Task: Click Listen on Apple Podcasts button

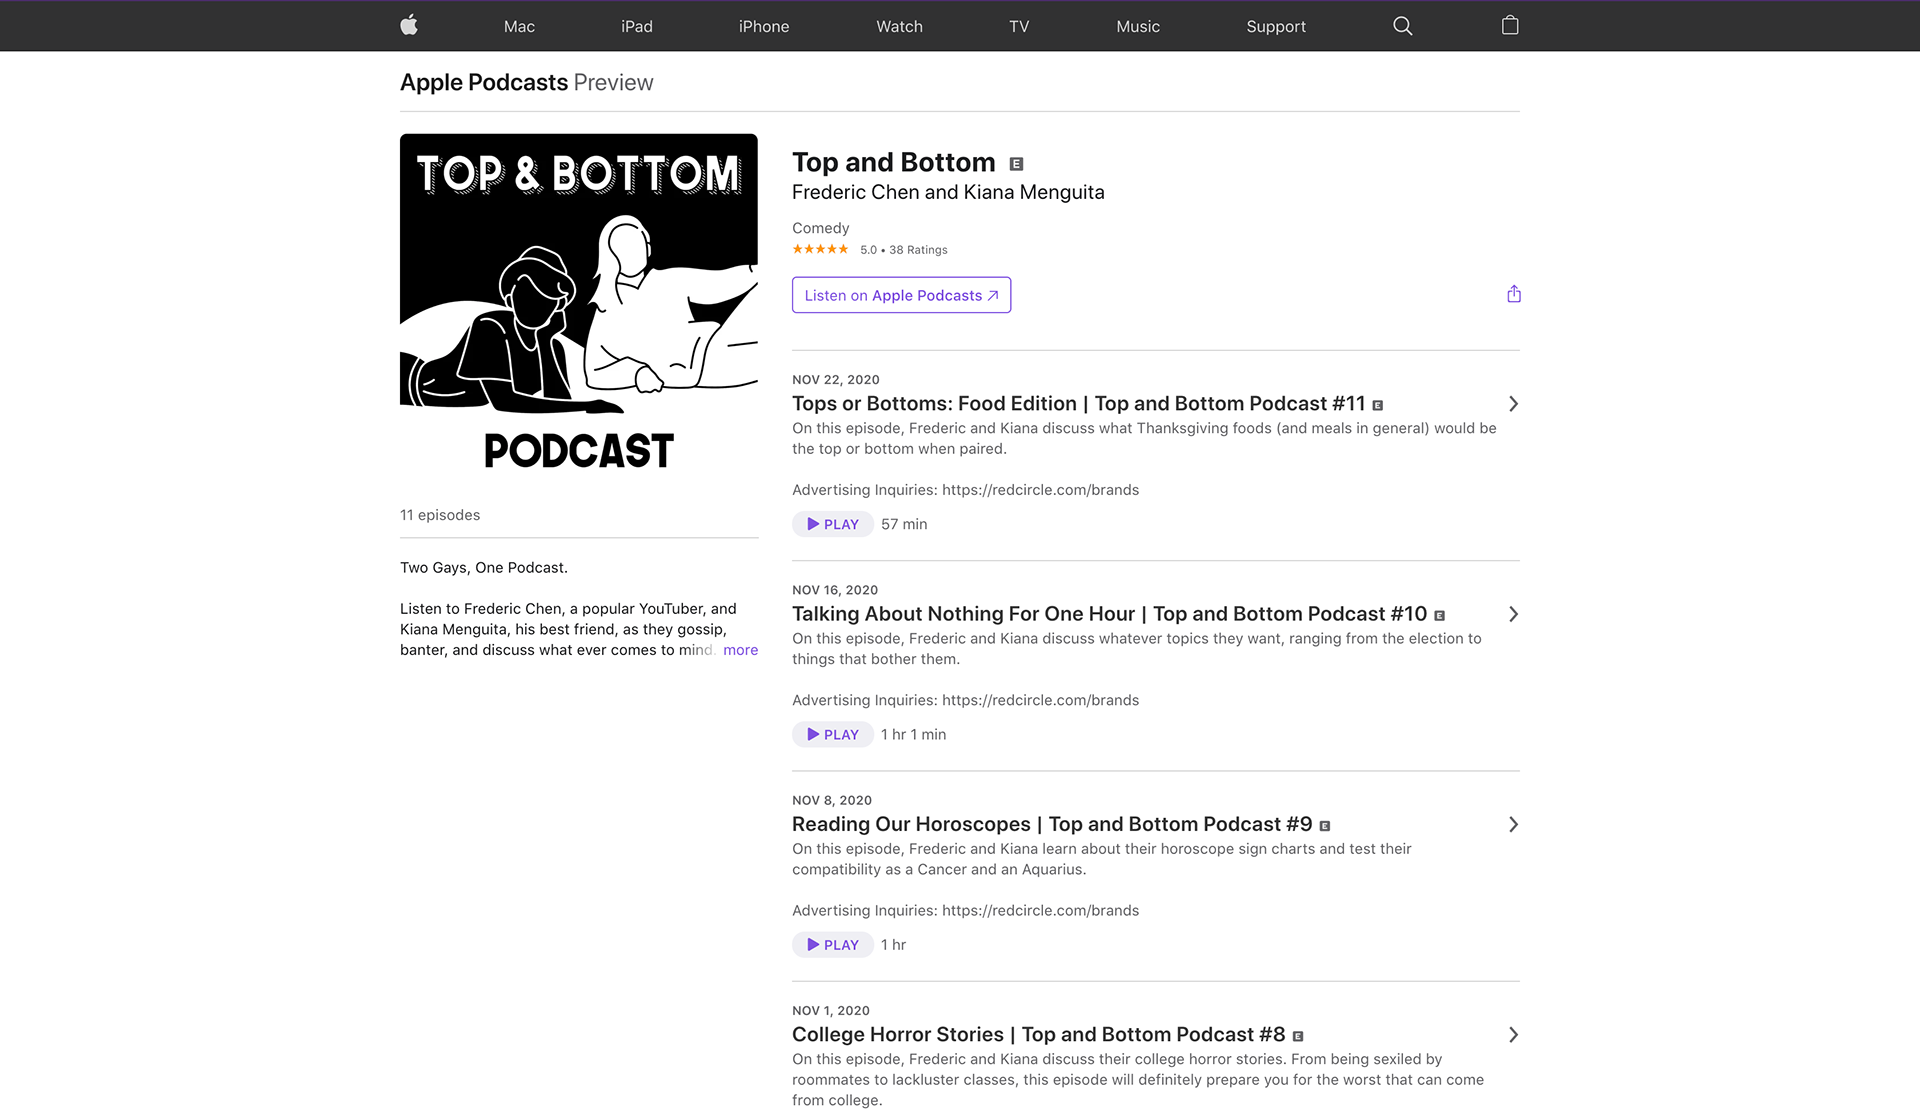Action: point(901,295)
